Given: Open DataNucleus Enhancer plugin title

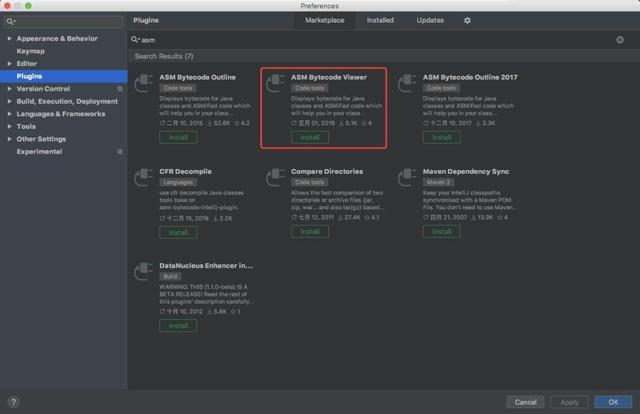Looking at the screenshot, I should coord(206,266).
